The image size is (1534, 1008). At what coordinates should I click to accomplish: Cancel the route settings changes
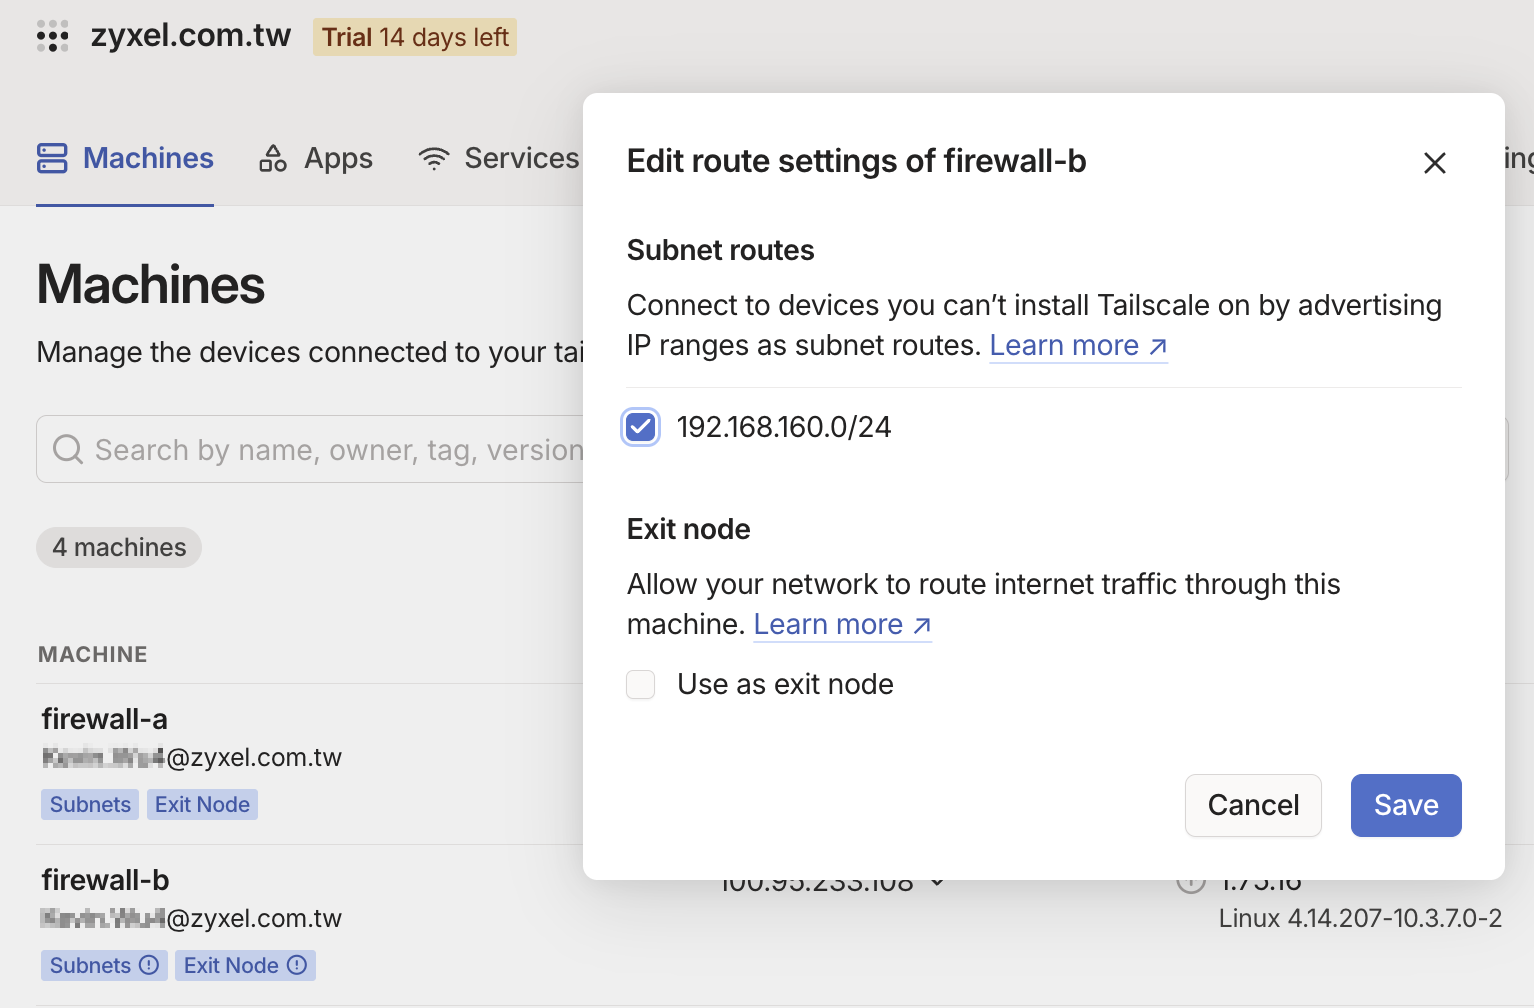[1252, 805]
